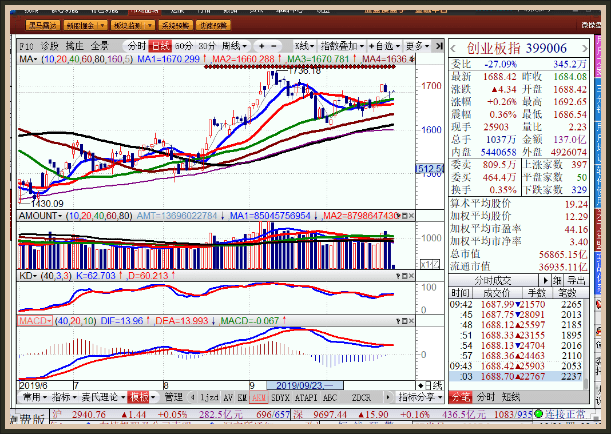Screen dimensions: 611x434
Task: Go to previous stock arrow beside 创业板指
Action: 453,49
